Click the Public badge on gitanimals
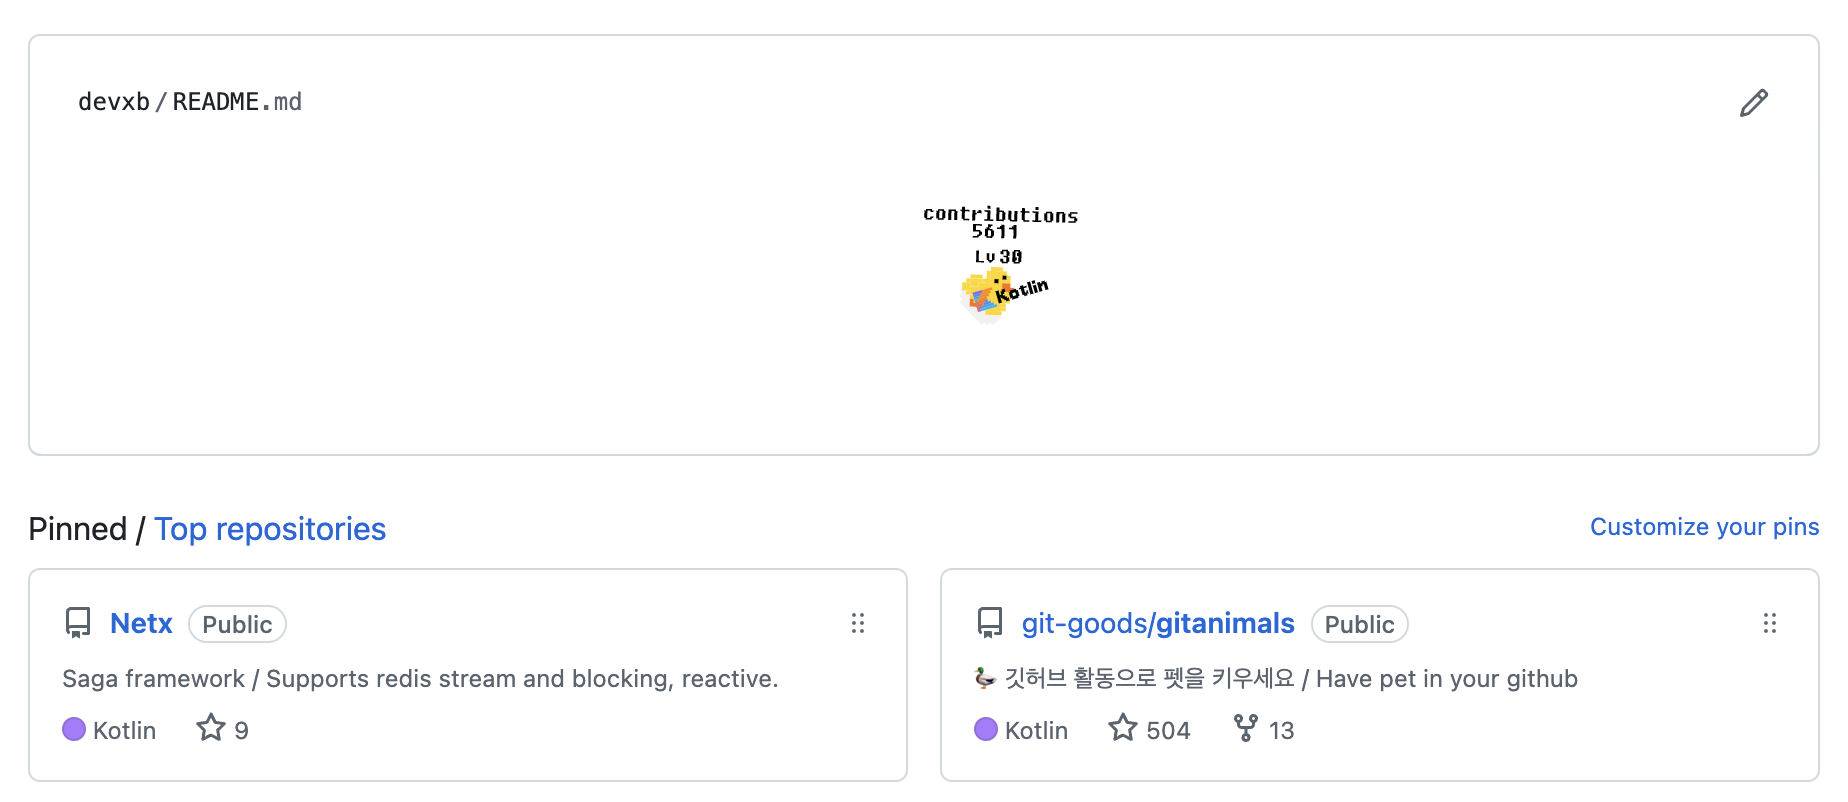Viewport: 1848px width, 802px height. point(1359,624)
